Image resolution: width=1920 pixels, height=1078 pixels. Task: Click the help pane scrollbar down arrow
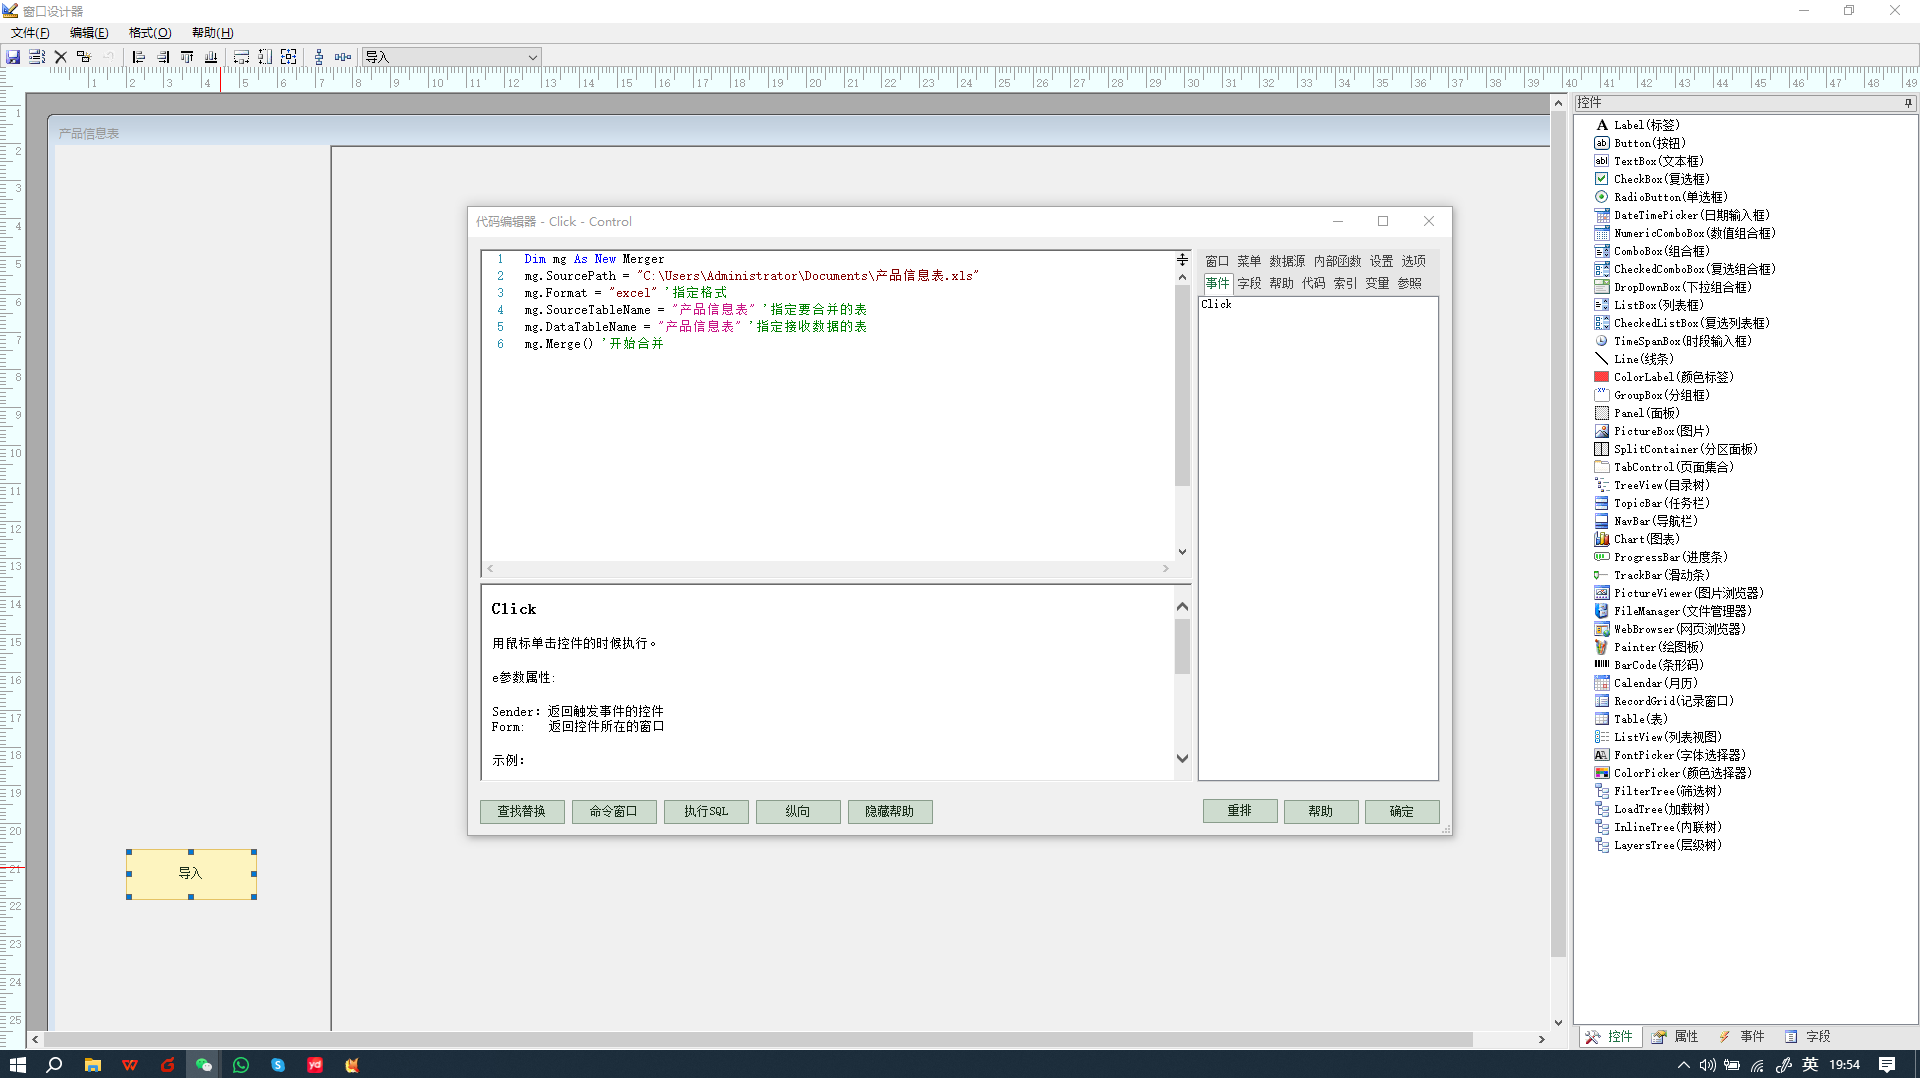pos(1182,758)
